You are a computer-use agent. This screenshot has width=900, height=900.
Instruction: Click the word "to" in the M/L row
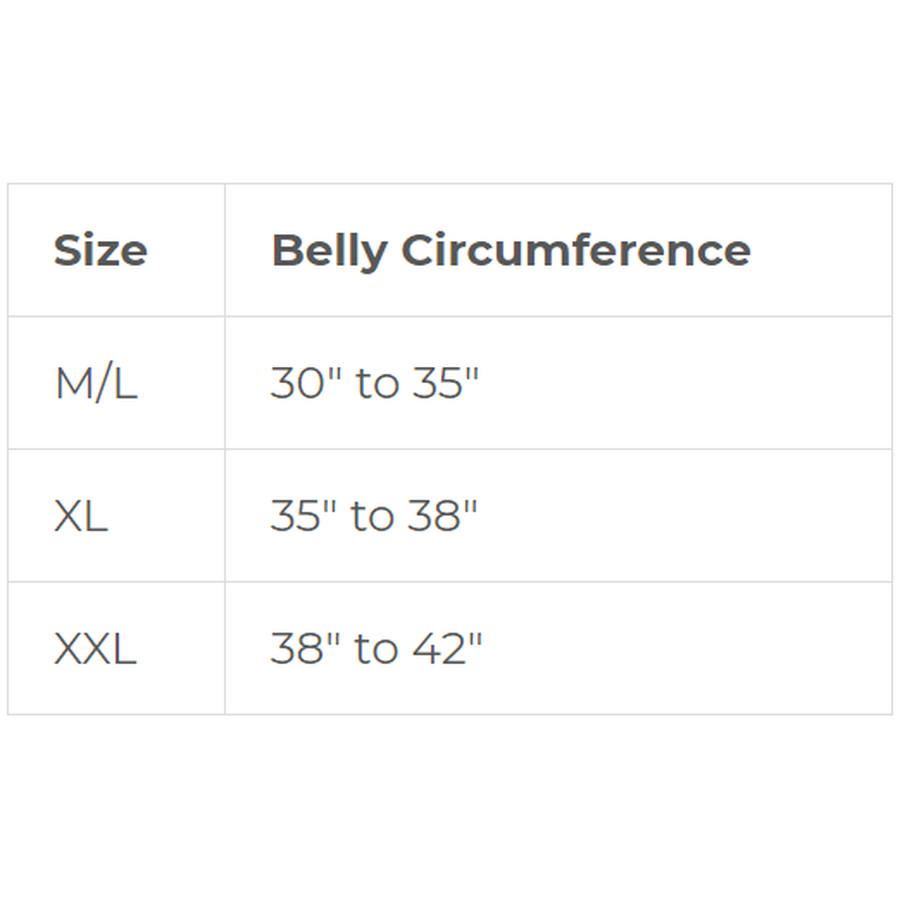377,383
